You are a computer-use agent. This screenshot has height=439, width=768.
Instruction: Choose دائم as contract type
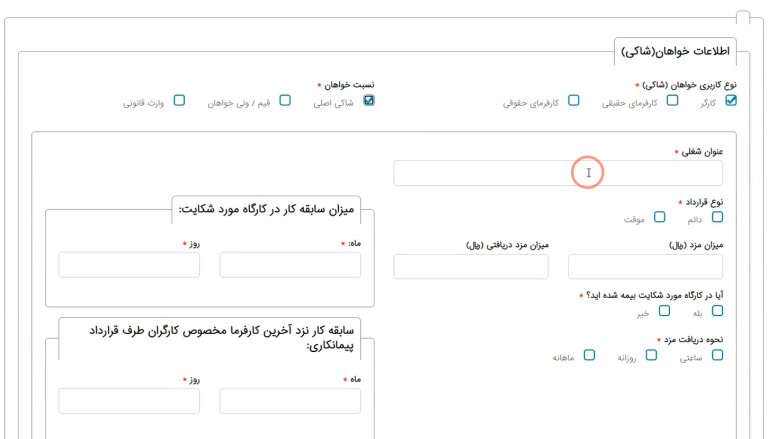(x=717, y=217)
